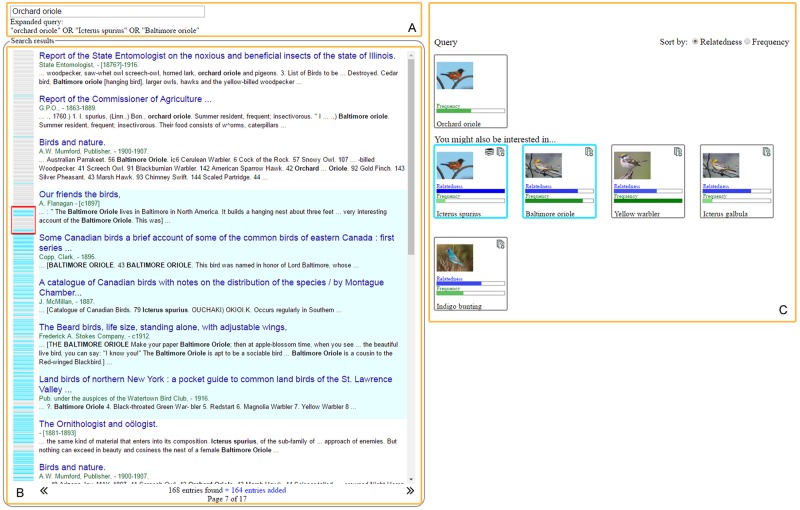The height and width of the screenshot is (510, 800).
Task: Click 'J. McMillan, - 1887.' author line
Action: [x=66, y=301]
